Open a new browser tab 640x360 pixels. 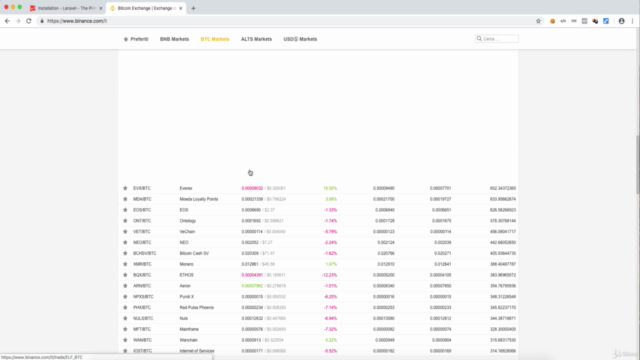pos(193,8)
